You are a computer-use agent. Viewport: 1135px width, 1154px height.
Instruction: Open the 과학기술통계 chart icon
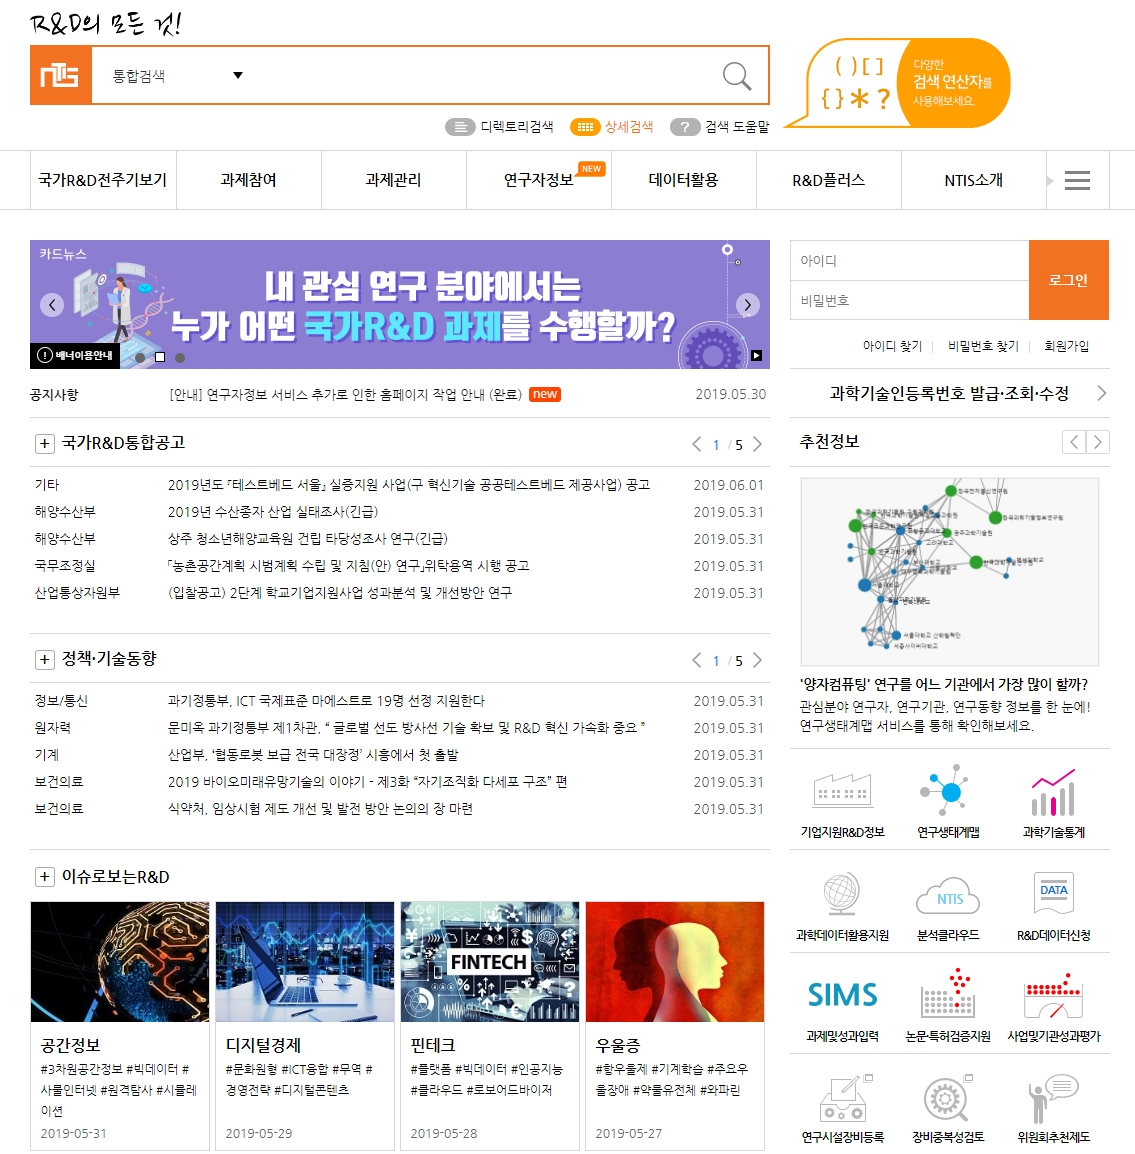pos(1053,795)
